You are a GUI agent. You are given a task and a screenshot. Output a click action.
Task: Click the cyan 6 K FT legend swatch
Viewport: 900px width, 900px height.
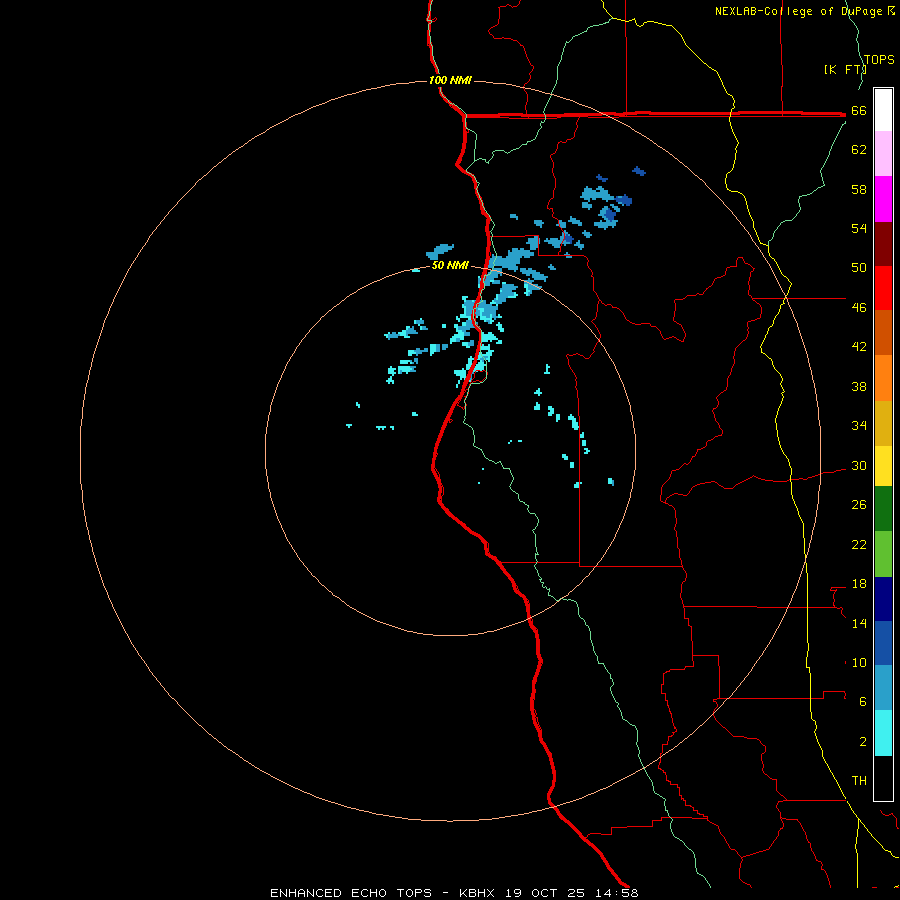[x=883, y=733]
